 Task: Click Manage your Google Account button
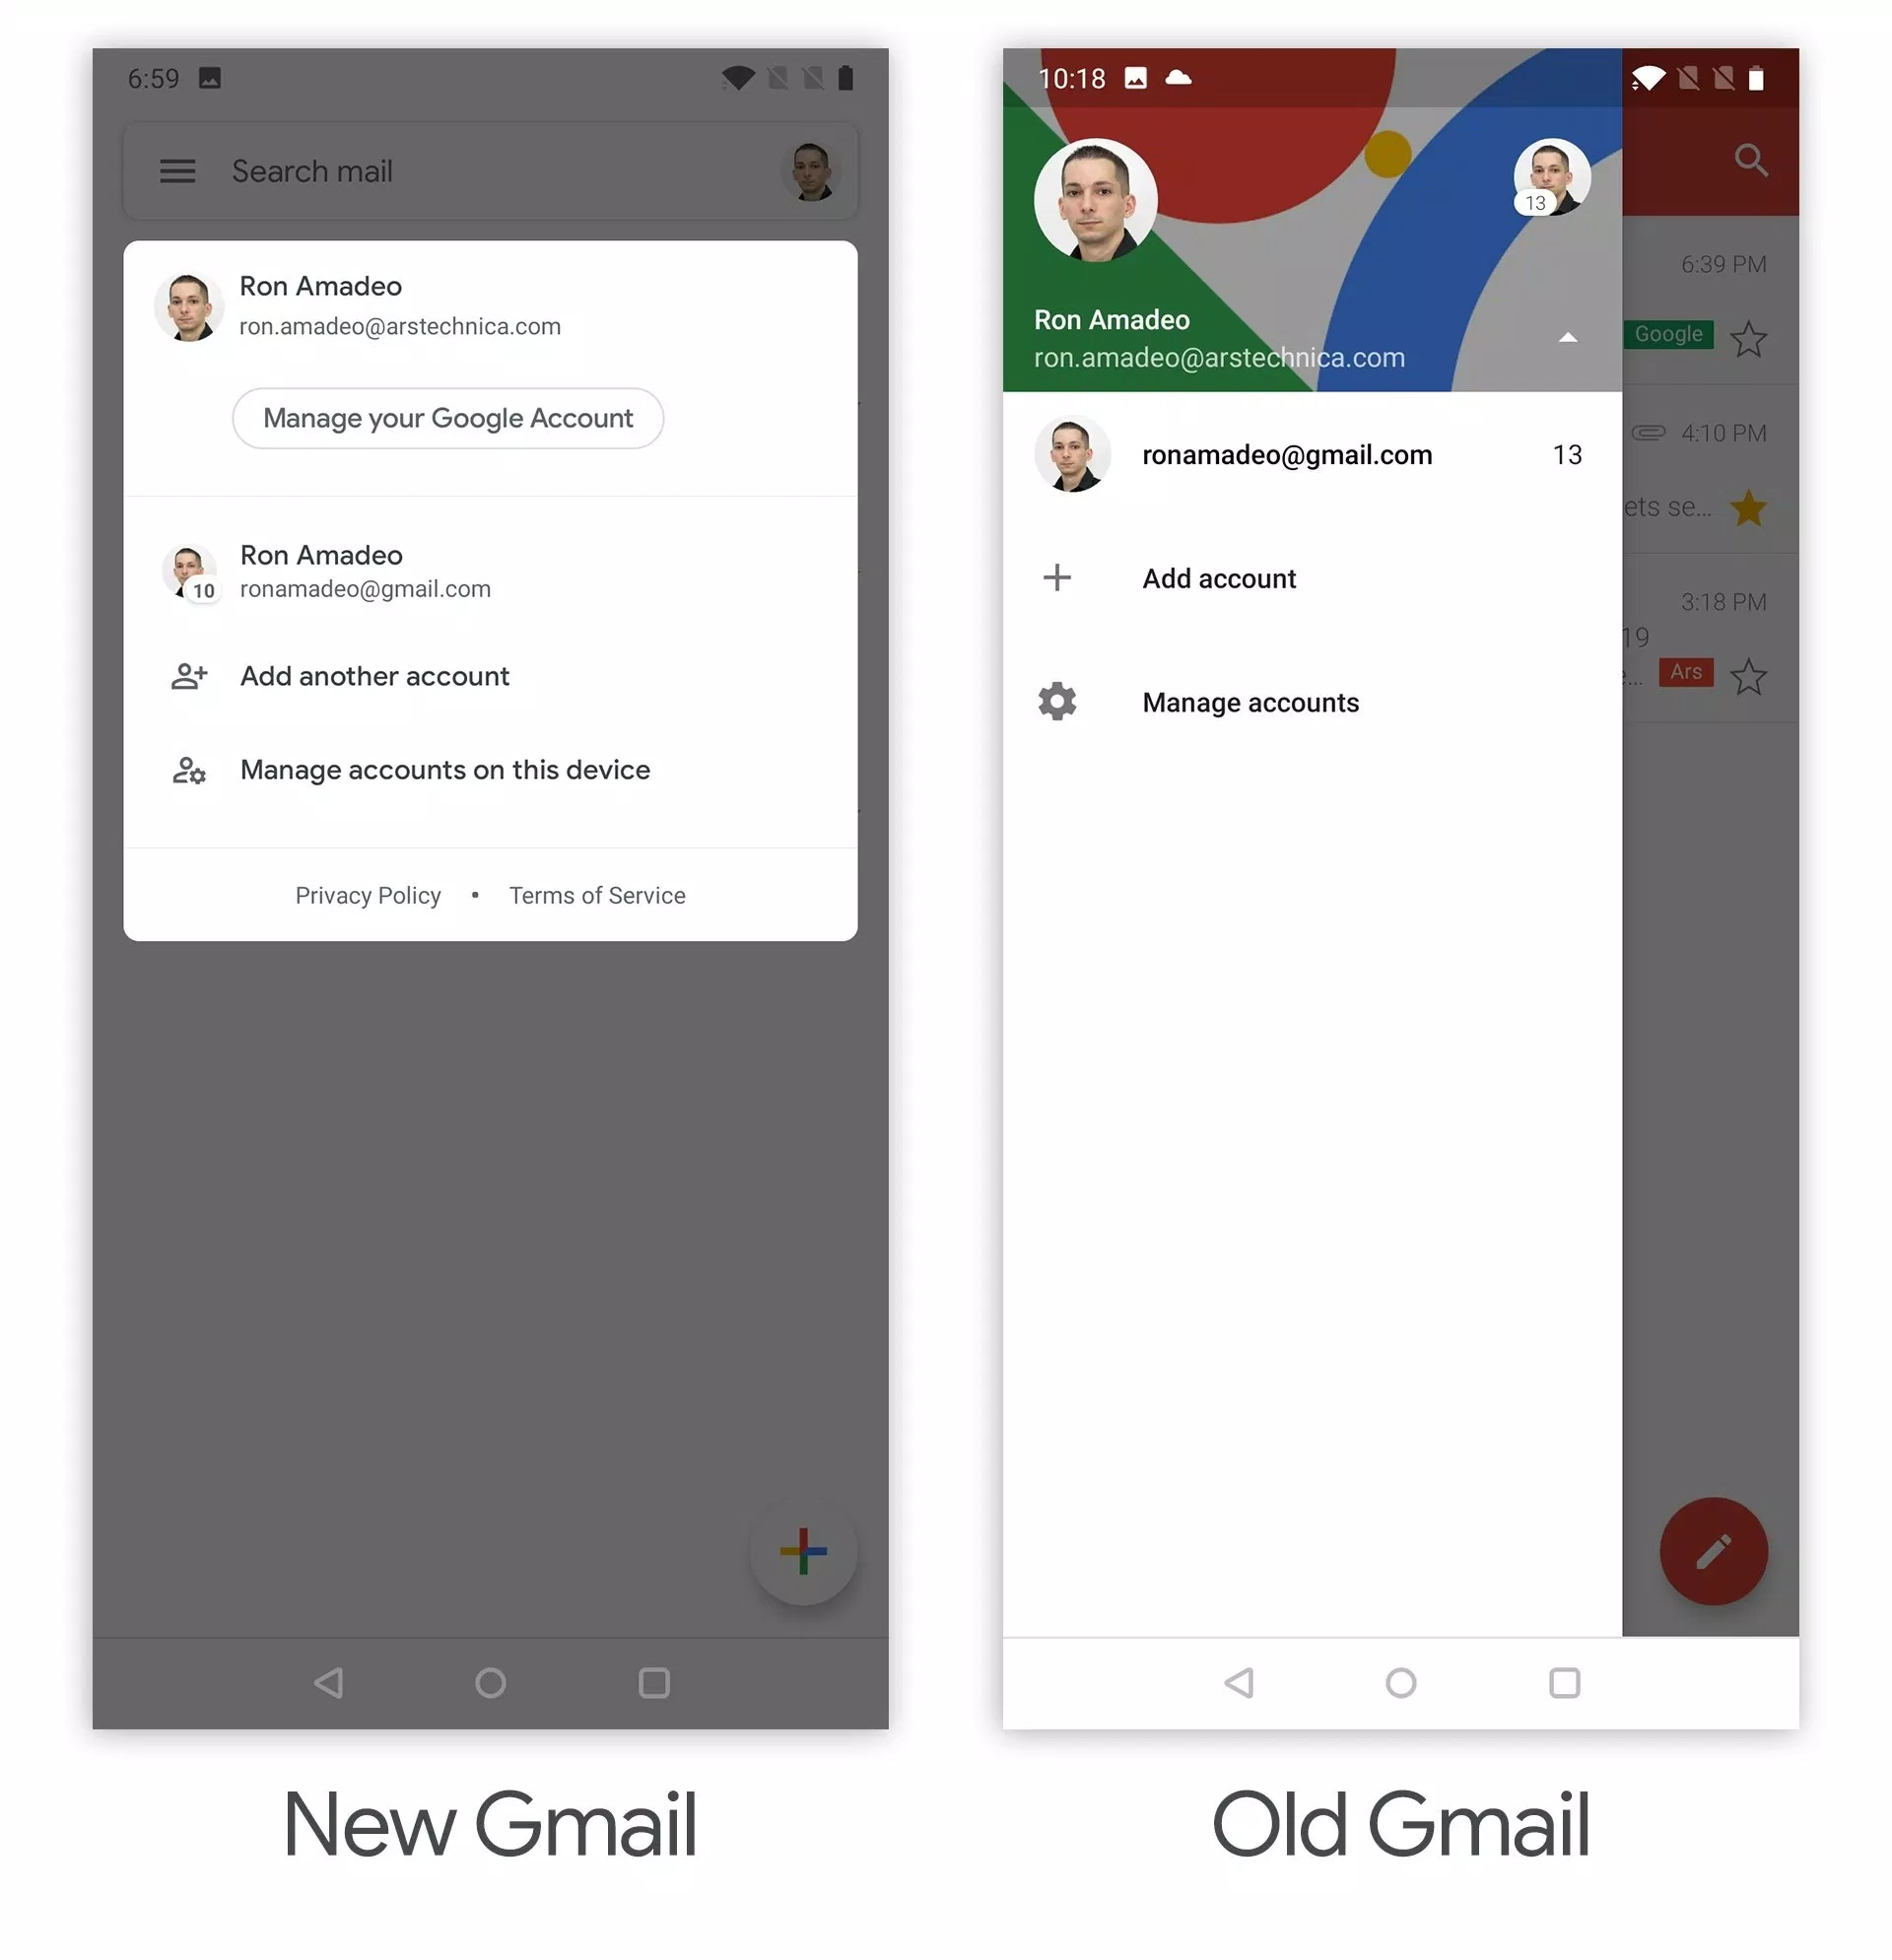[446, 418]
